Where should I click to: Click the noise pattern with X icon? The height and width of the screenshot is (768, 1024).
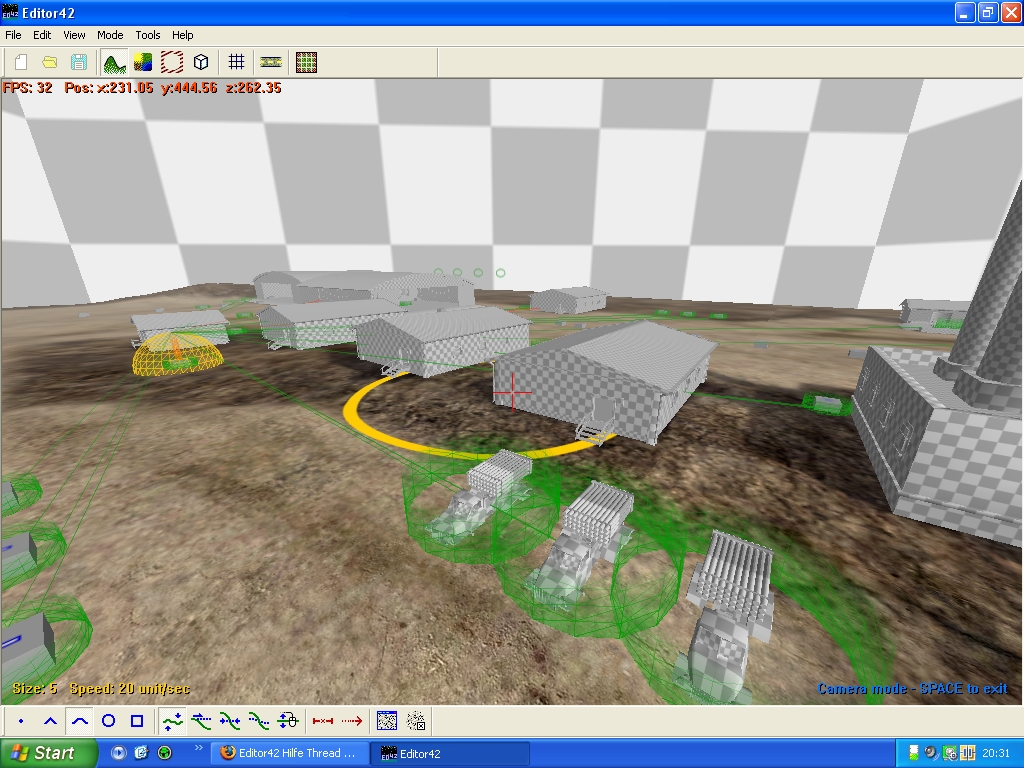coord(416,721)
